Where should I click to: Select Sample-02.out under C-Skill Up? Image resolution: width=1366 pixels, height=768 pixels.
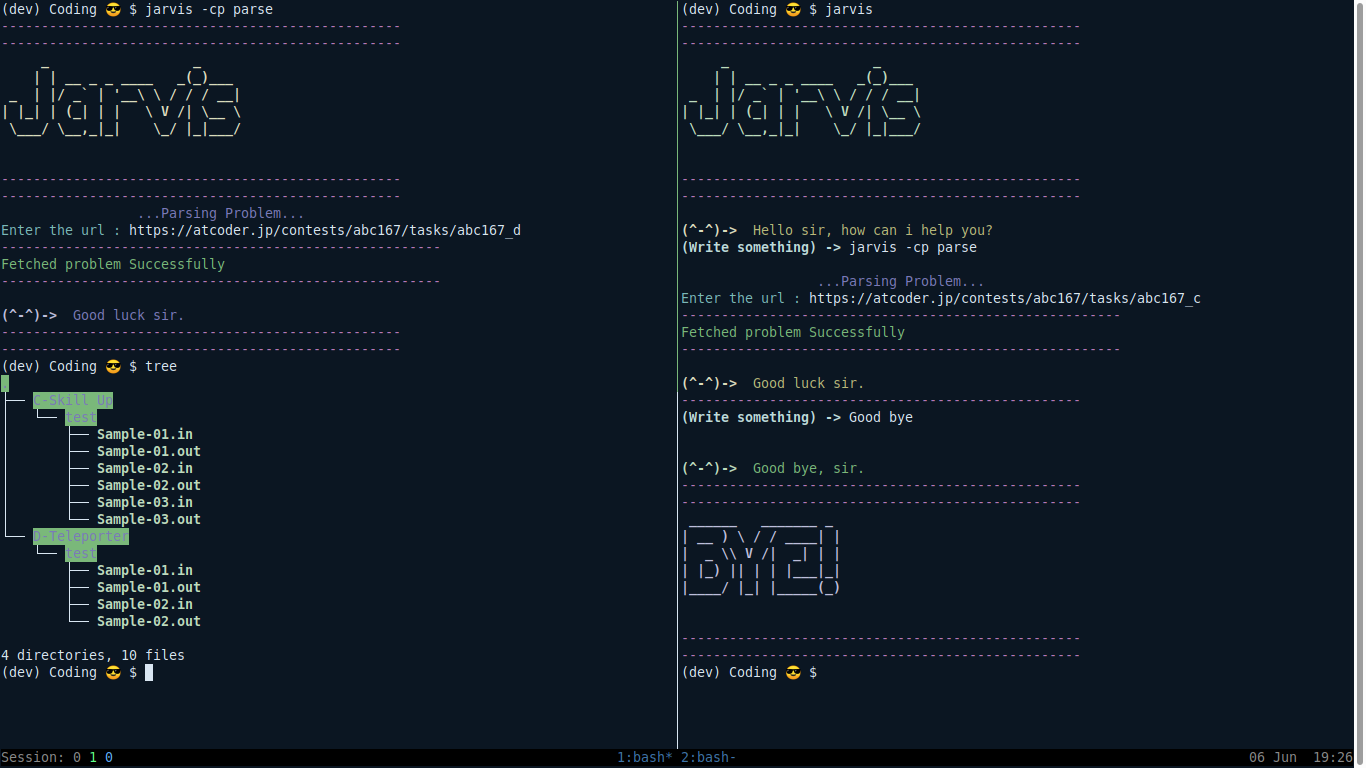149,485
